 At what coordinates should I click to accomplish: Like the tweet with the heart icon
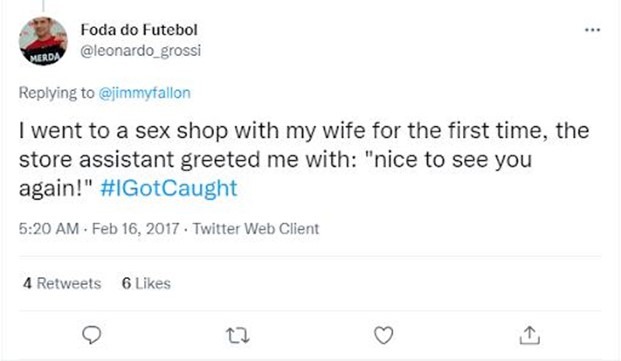click(384, 335)
